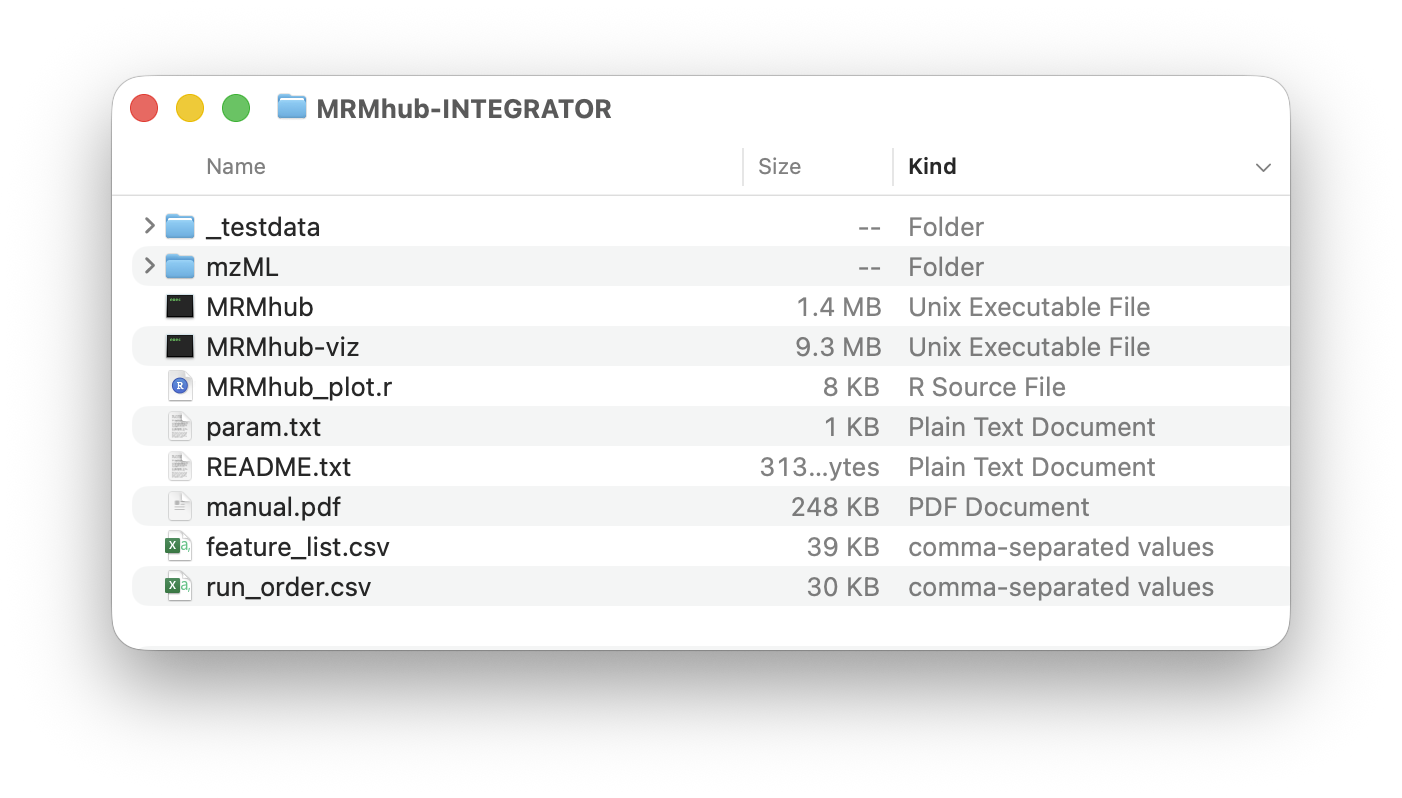This screenshot has height=798, width=1402.
Task: Click the param.txt text document icon
Action: pos(180,427)
